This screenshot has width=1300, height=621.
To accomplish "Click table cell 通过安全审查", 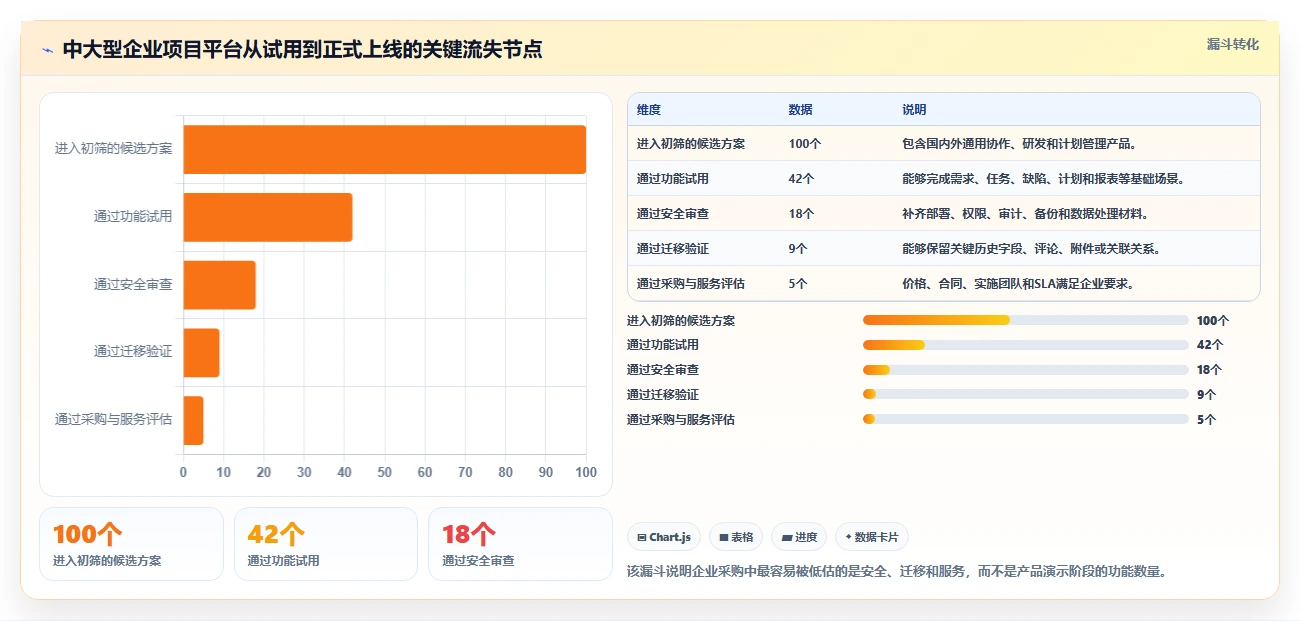I will click(673, 214).
